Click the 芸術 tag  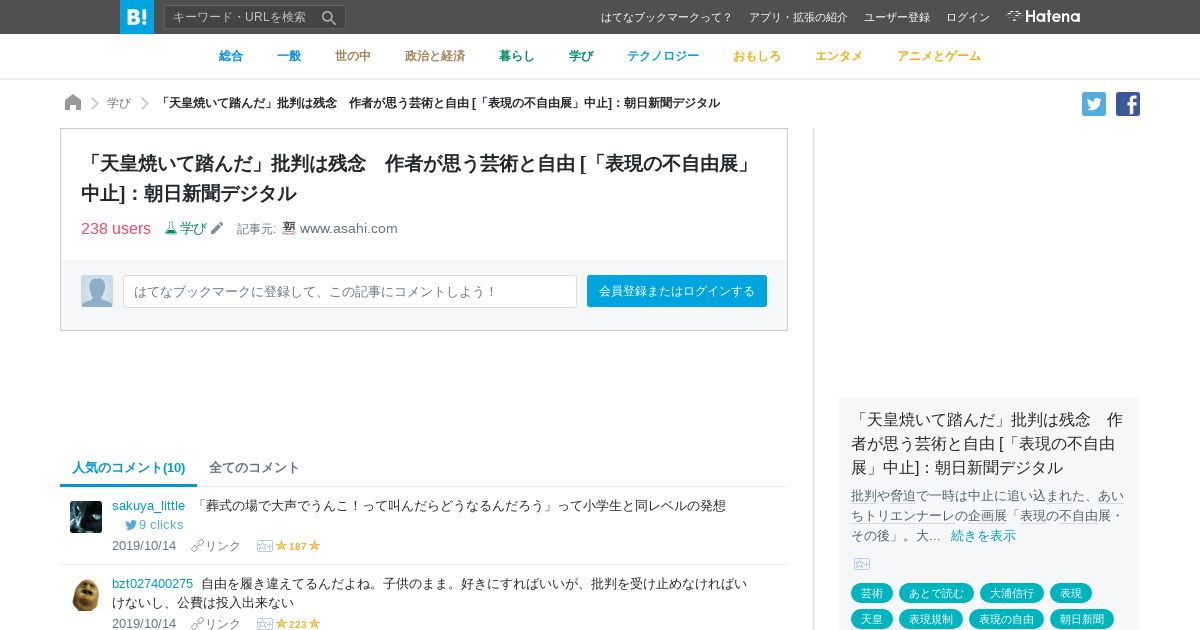(x=872, y=593)
